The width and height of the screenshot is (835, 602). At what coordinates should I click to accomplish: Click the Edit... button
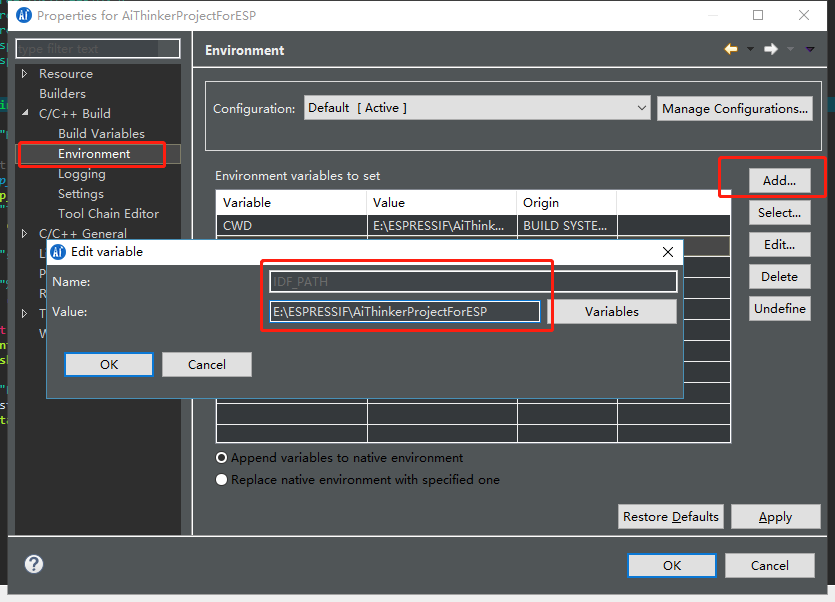pos(780,245)
